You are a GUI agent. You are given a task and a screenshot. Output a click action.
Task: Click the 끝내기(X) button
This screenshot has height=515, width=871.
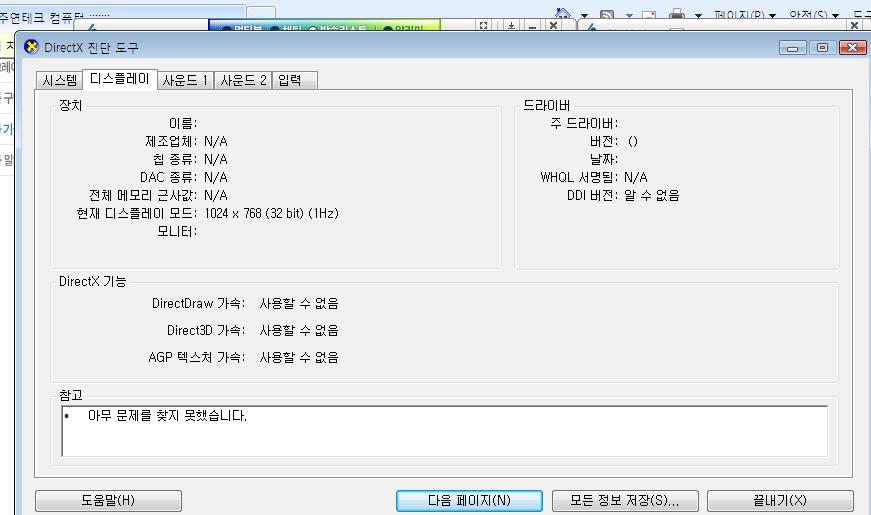point(780,501)
